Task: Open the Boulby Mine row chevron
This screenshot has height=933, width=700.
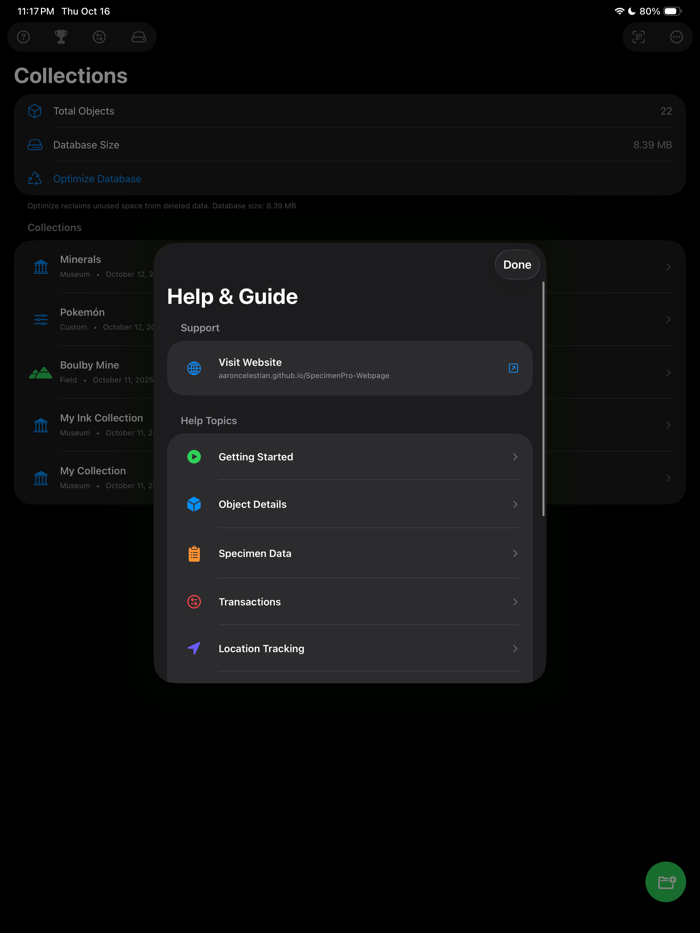Action: [668, 372]
